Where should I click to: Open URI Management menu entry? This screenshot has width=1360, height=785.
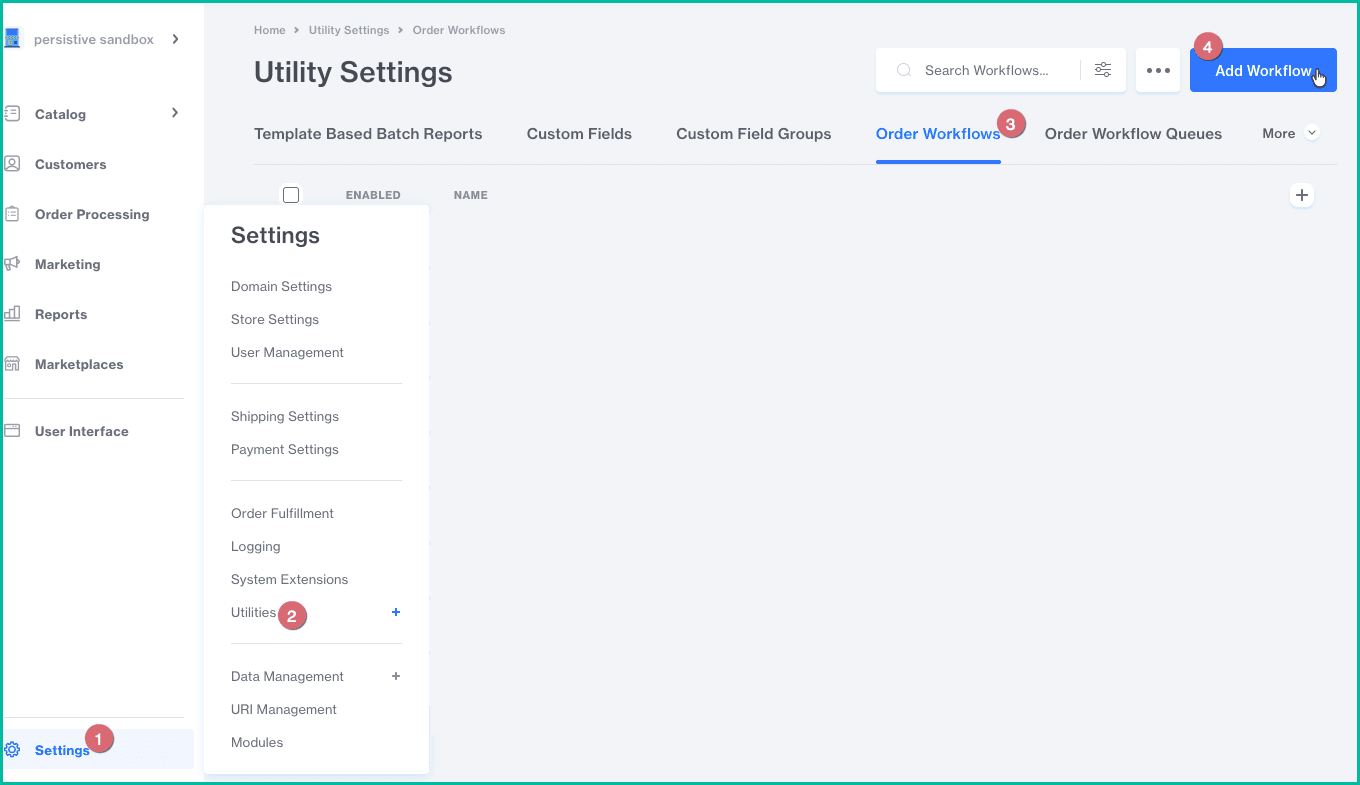coord(284,709)
